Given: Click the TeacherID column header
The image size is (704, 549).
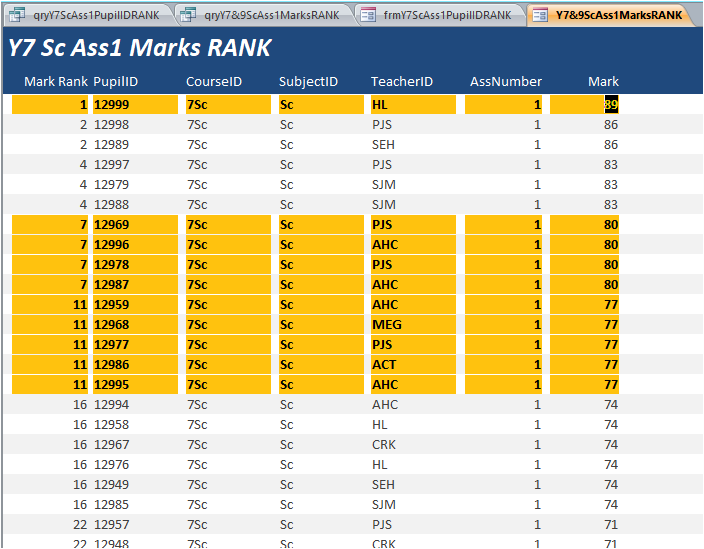Looking at the screenshot, I should click(x=401, y=82).
